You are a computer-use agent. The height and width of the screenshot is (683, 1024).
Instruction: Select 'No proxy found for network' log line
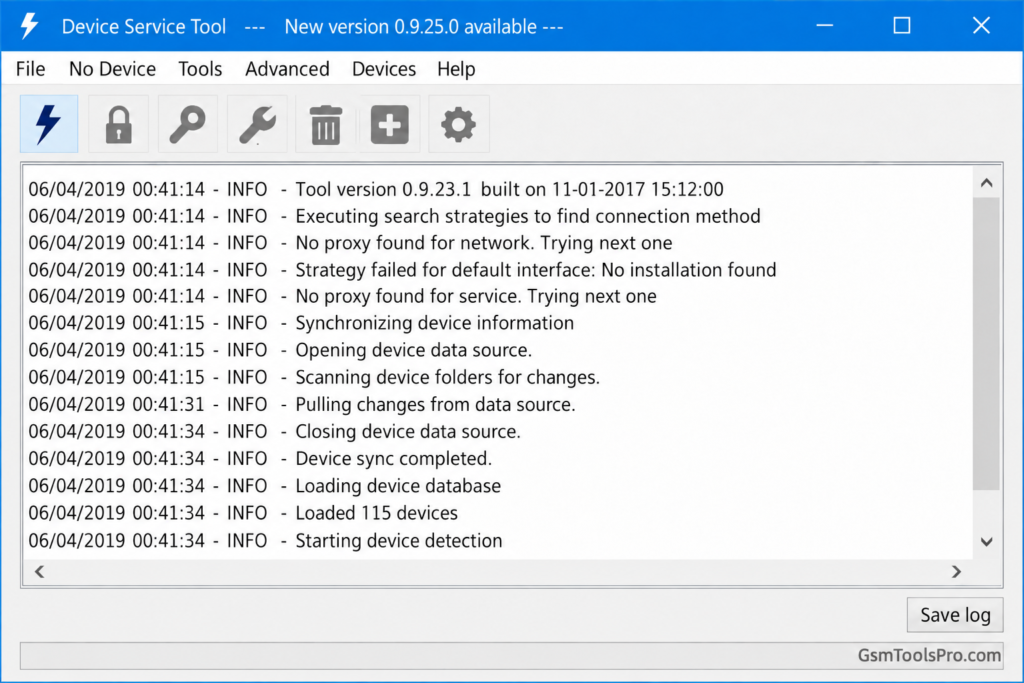(351, 243)
